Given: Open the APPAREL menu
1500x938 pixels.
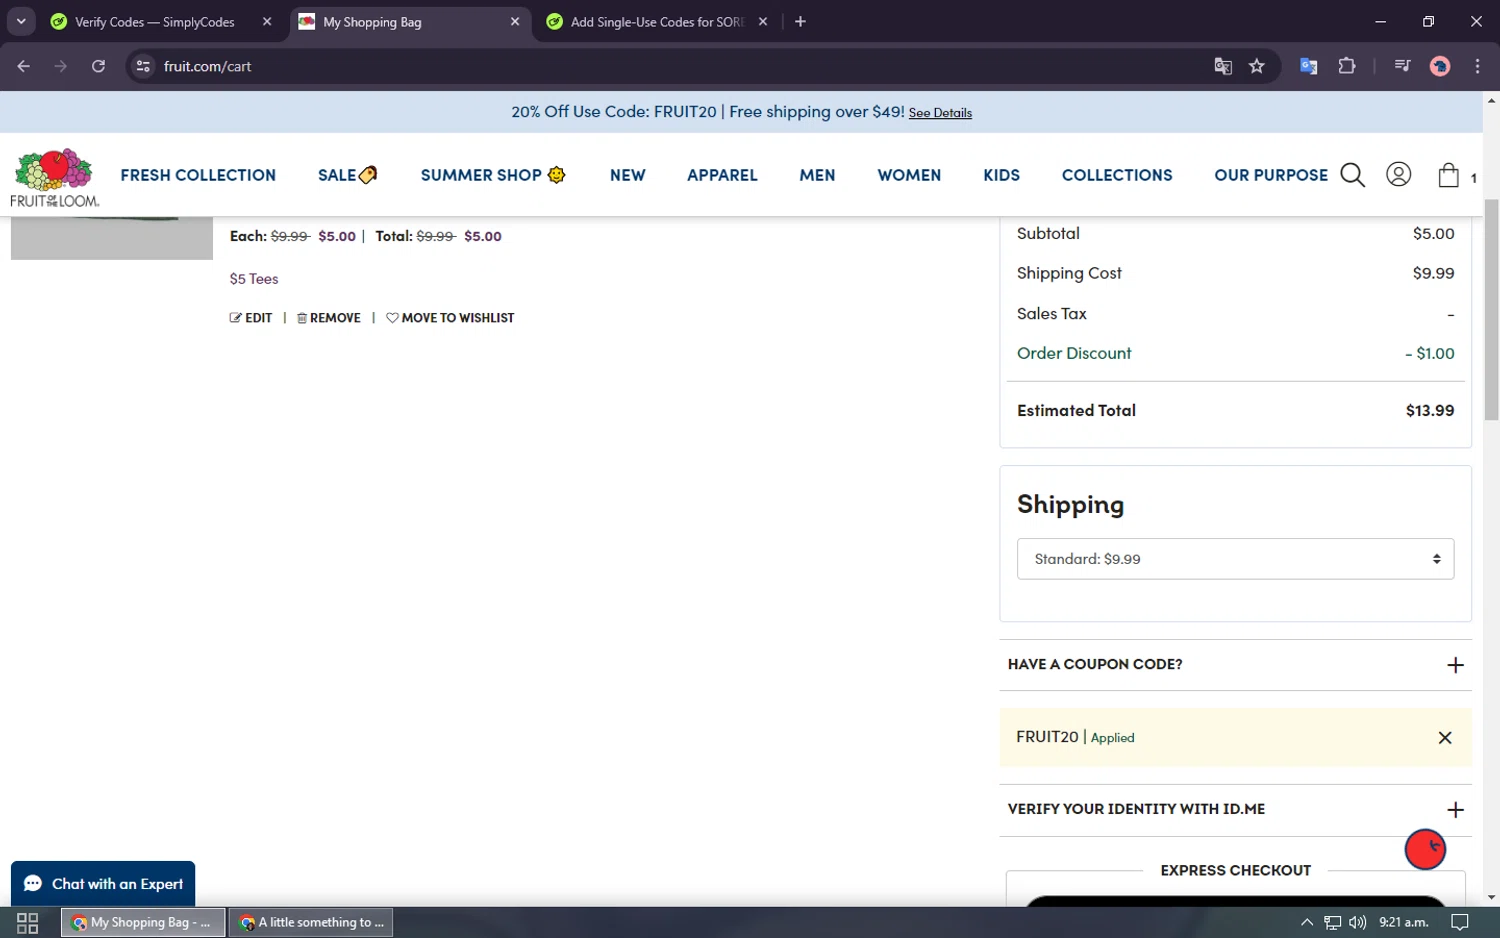Looking at the screenshot, I should pos(722,175).
